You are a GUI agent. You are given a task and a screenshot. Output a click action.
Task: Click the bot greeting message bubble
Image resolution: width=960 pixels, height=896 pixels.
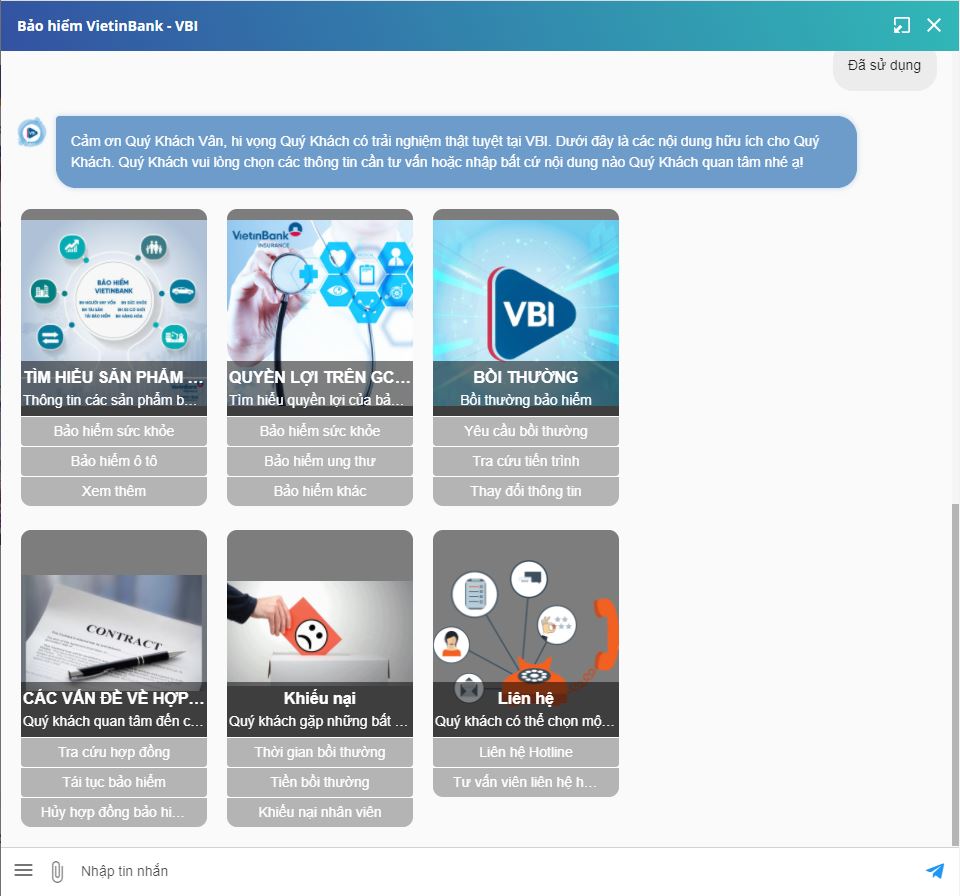pyautogui.click(x=456, y=152)
